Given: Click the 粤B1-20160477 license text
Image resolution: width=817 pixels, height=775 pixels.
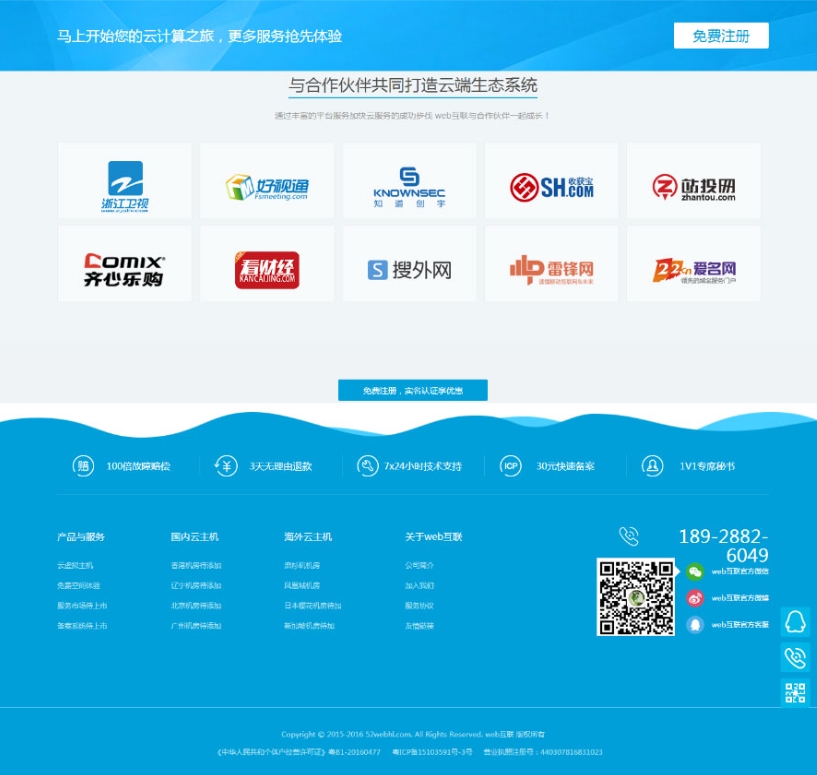Looking at the screenshot, I should tap(354, 752).
